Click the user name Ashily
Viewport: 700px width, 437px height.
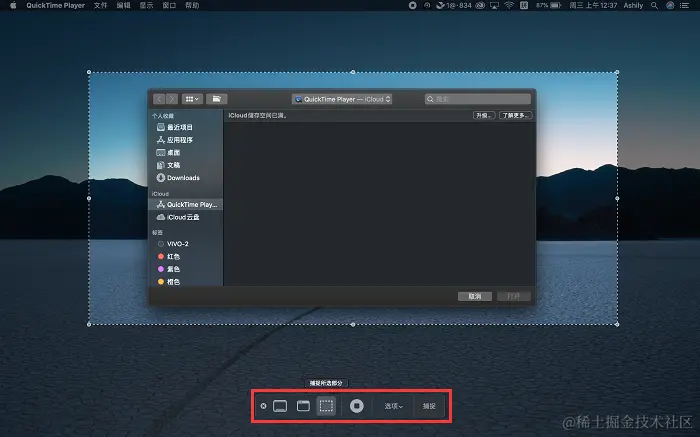(633, 5)
